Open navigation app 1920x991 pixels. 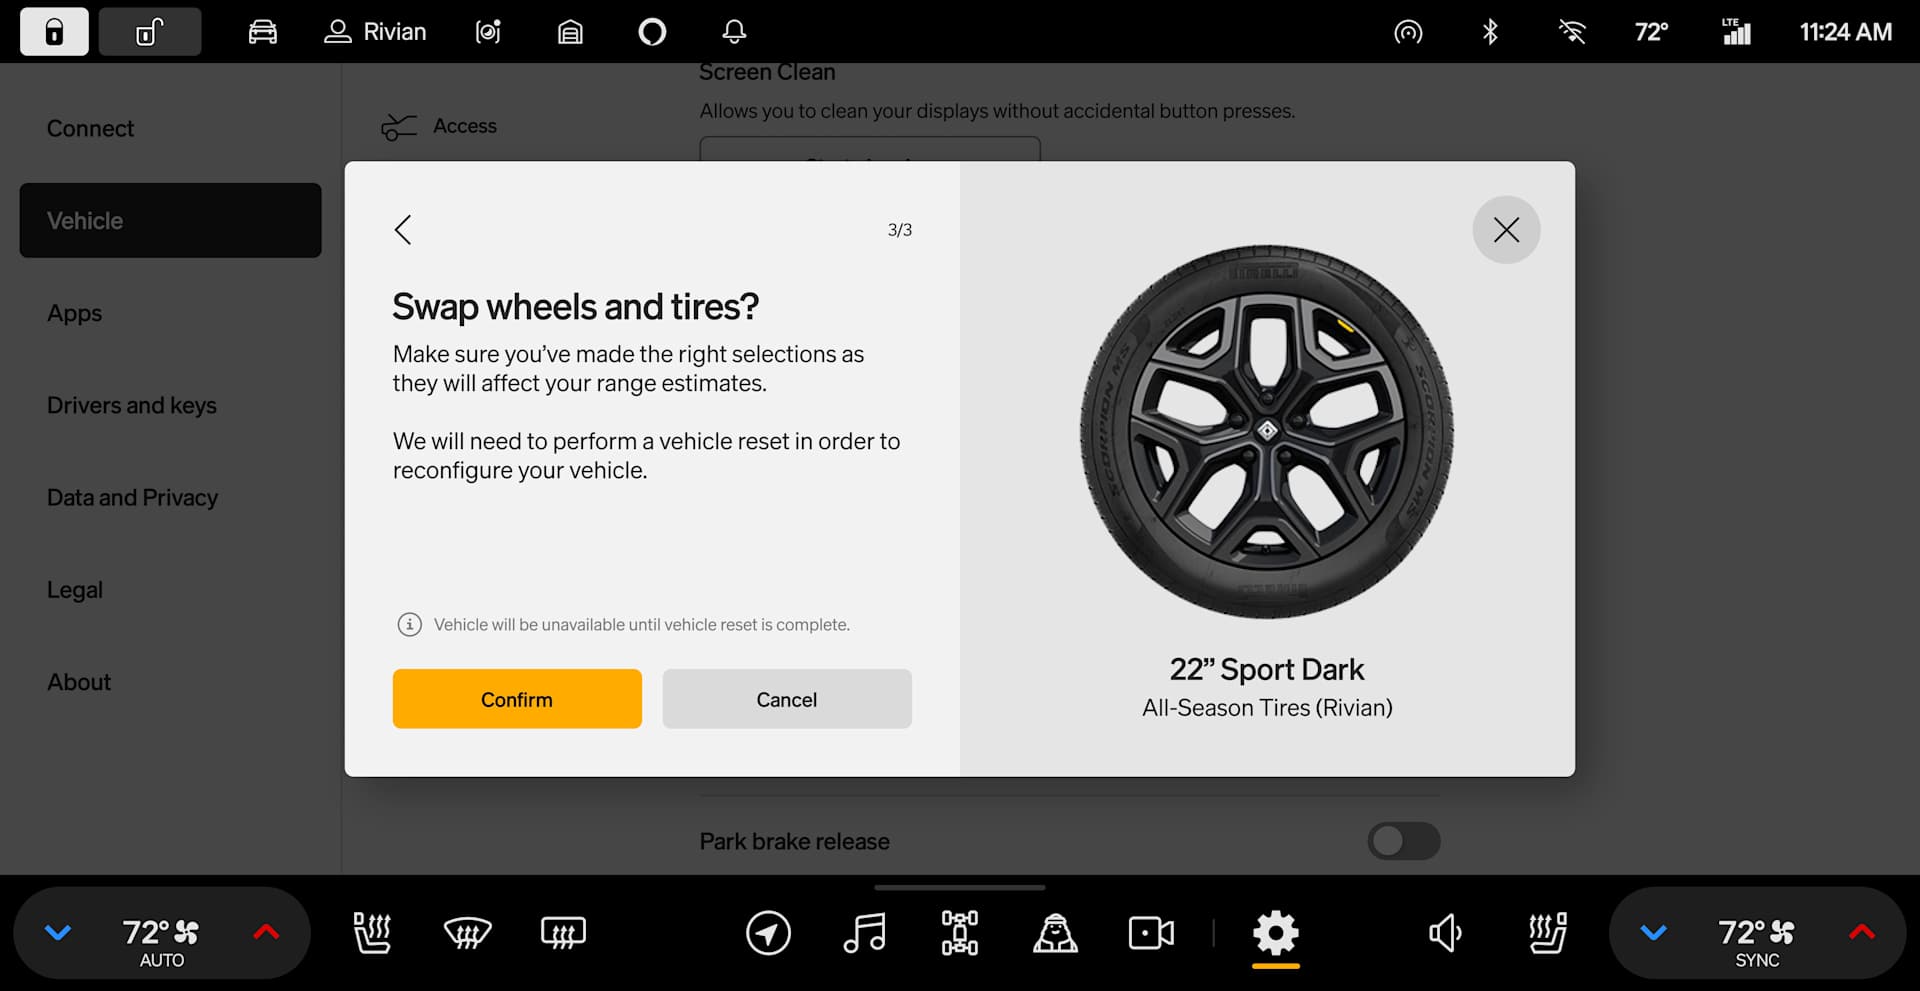768,933
